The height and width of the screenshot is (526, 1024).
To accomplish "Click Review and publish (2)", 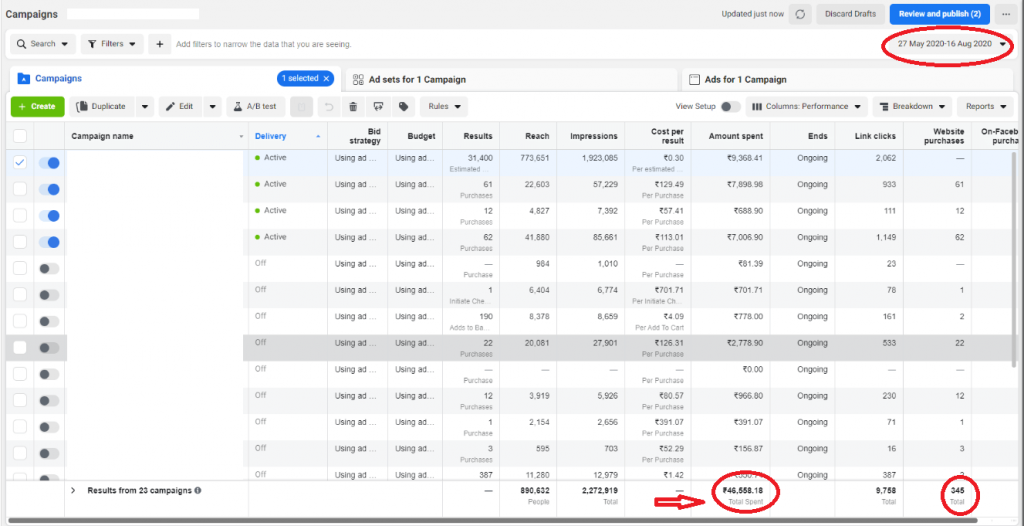I will [x=939, y=14].
